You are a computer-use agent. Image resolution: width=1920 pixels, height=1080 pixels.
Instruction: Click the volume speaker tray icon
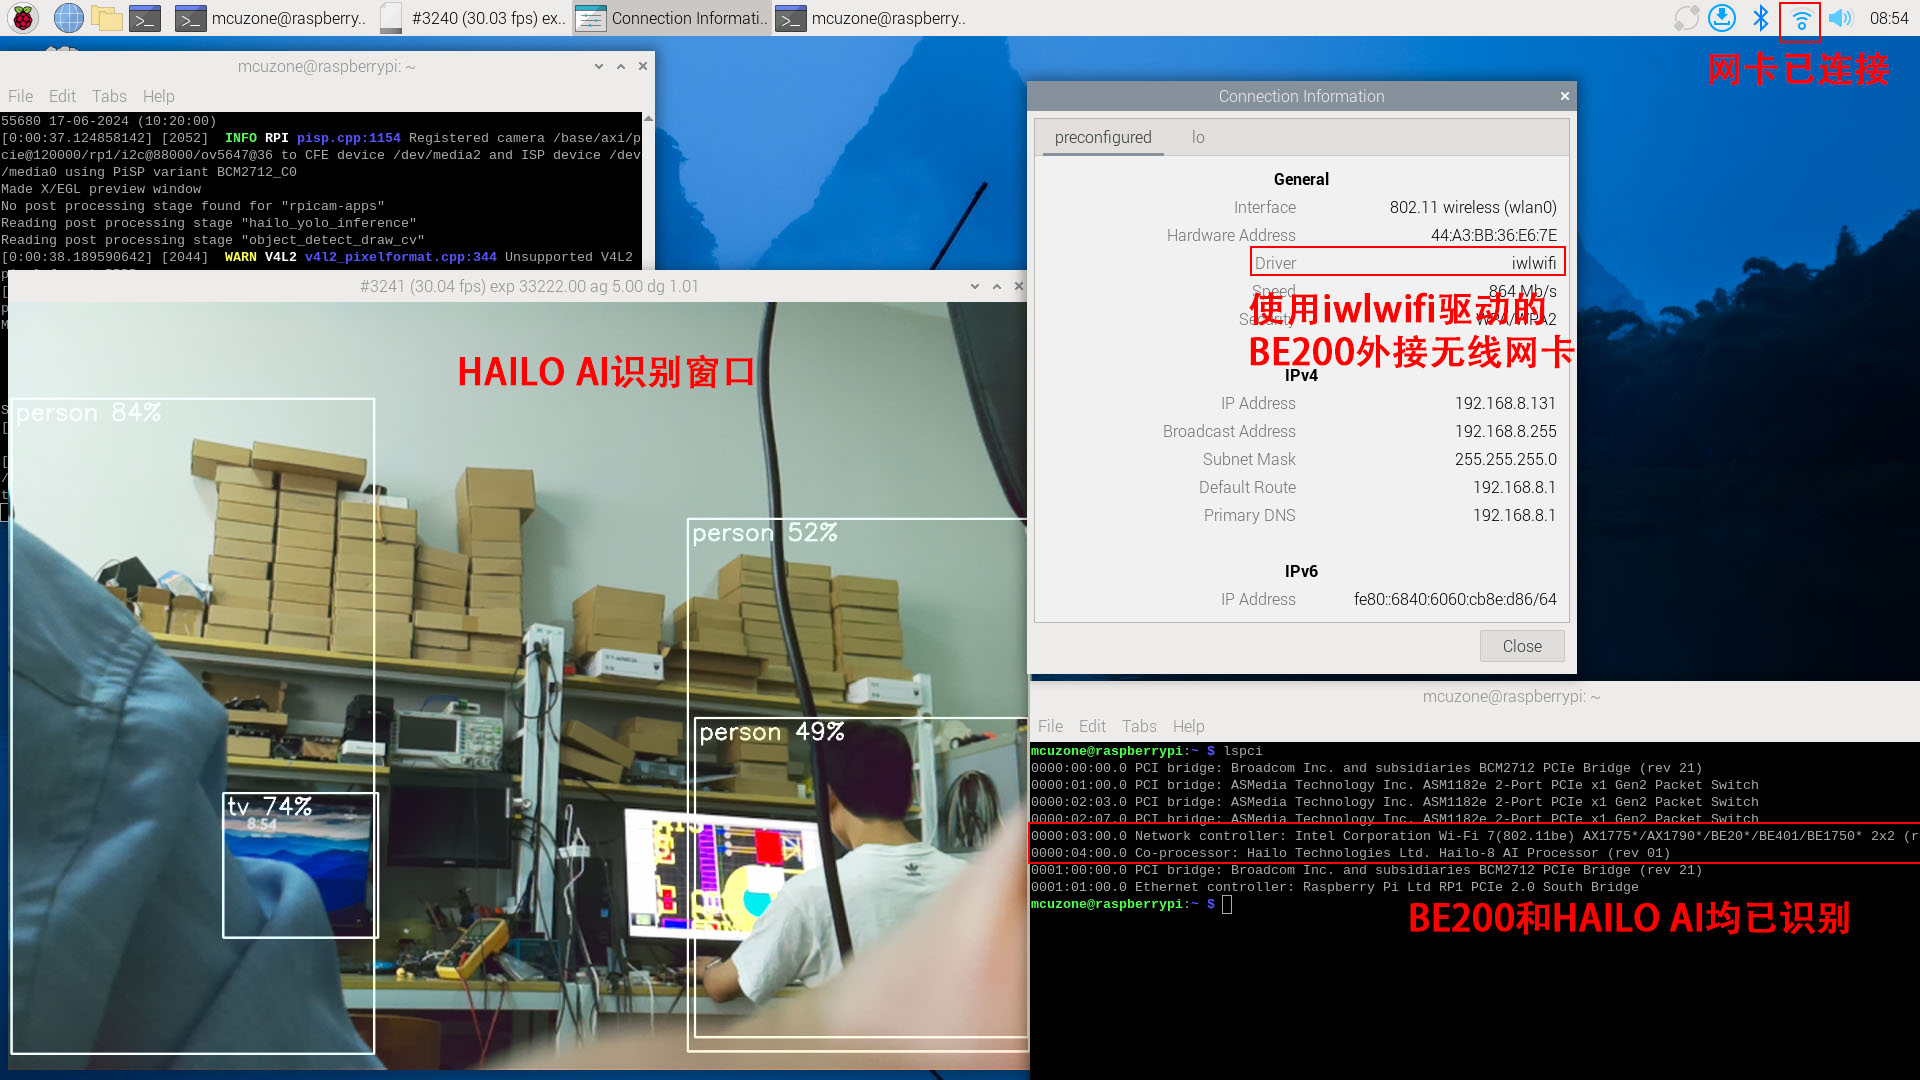point(1840,18)
